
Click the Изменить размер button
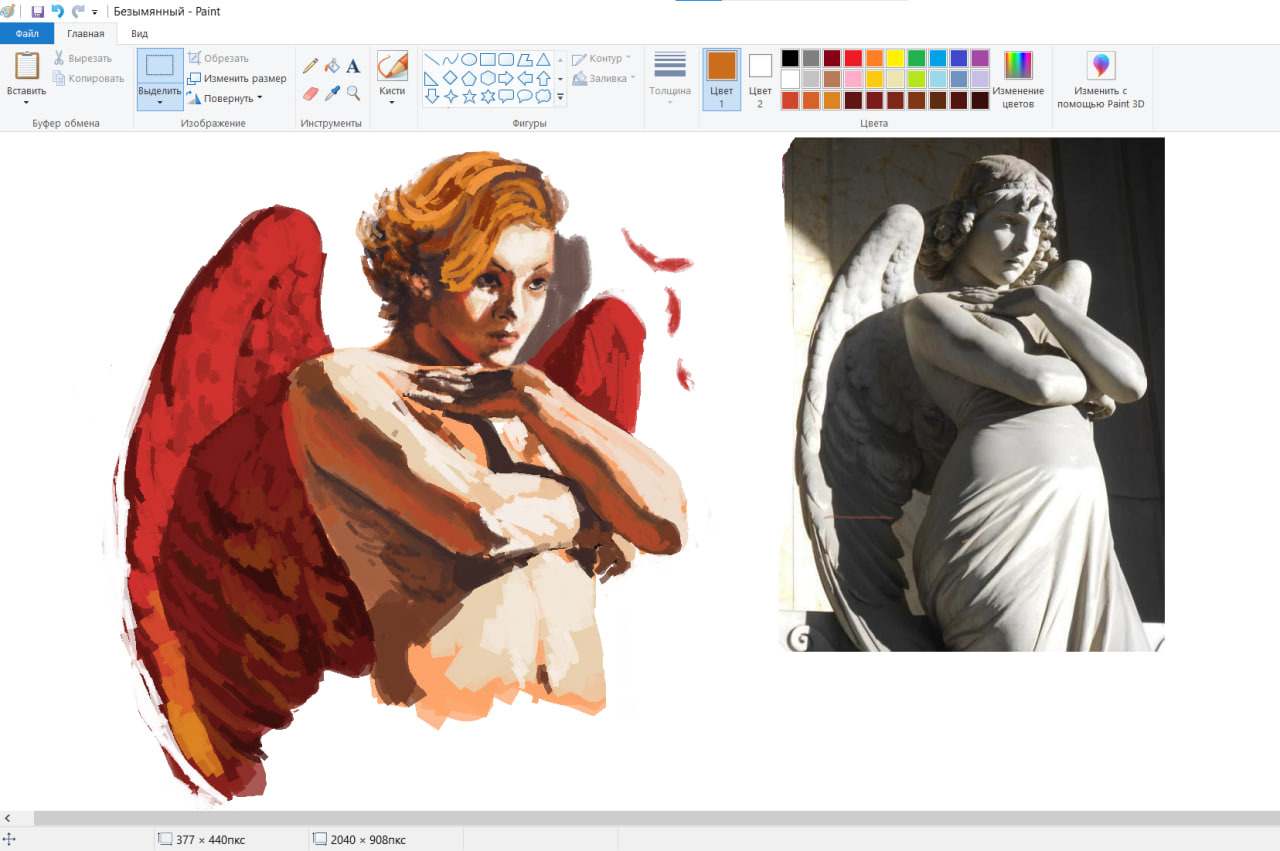click(237, 78)
